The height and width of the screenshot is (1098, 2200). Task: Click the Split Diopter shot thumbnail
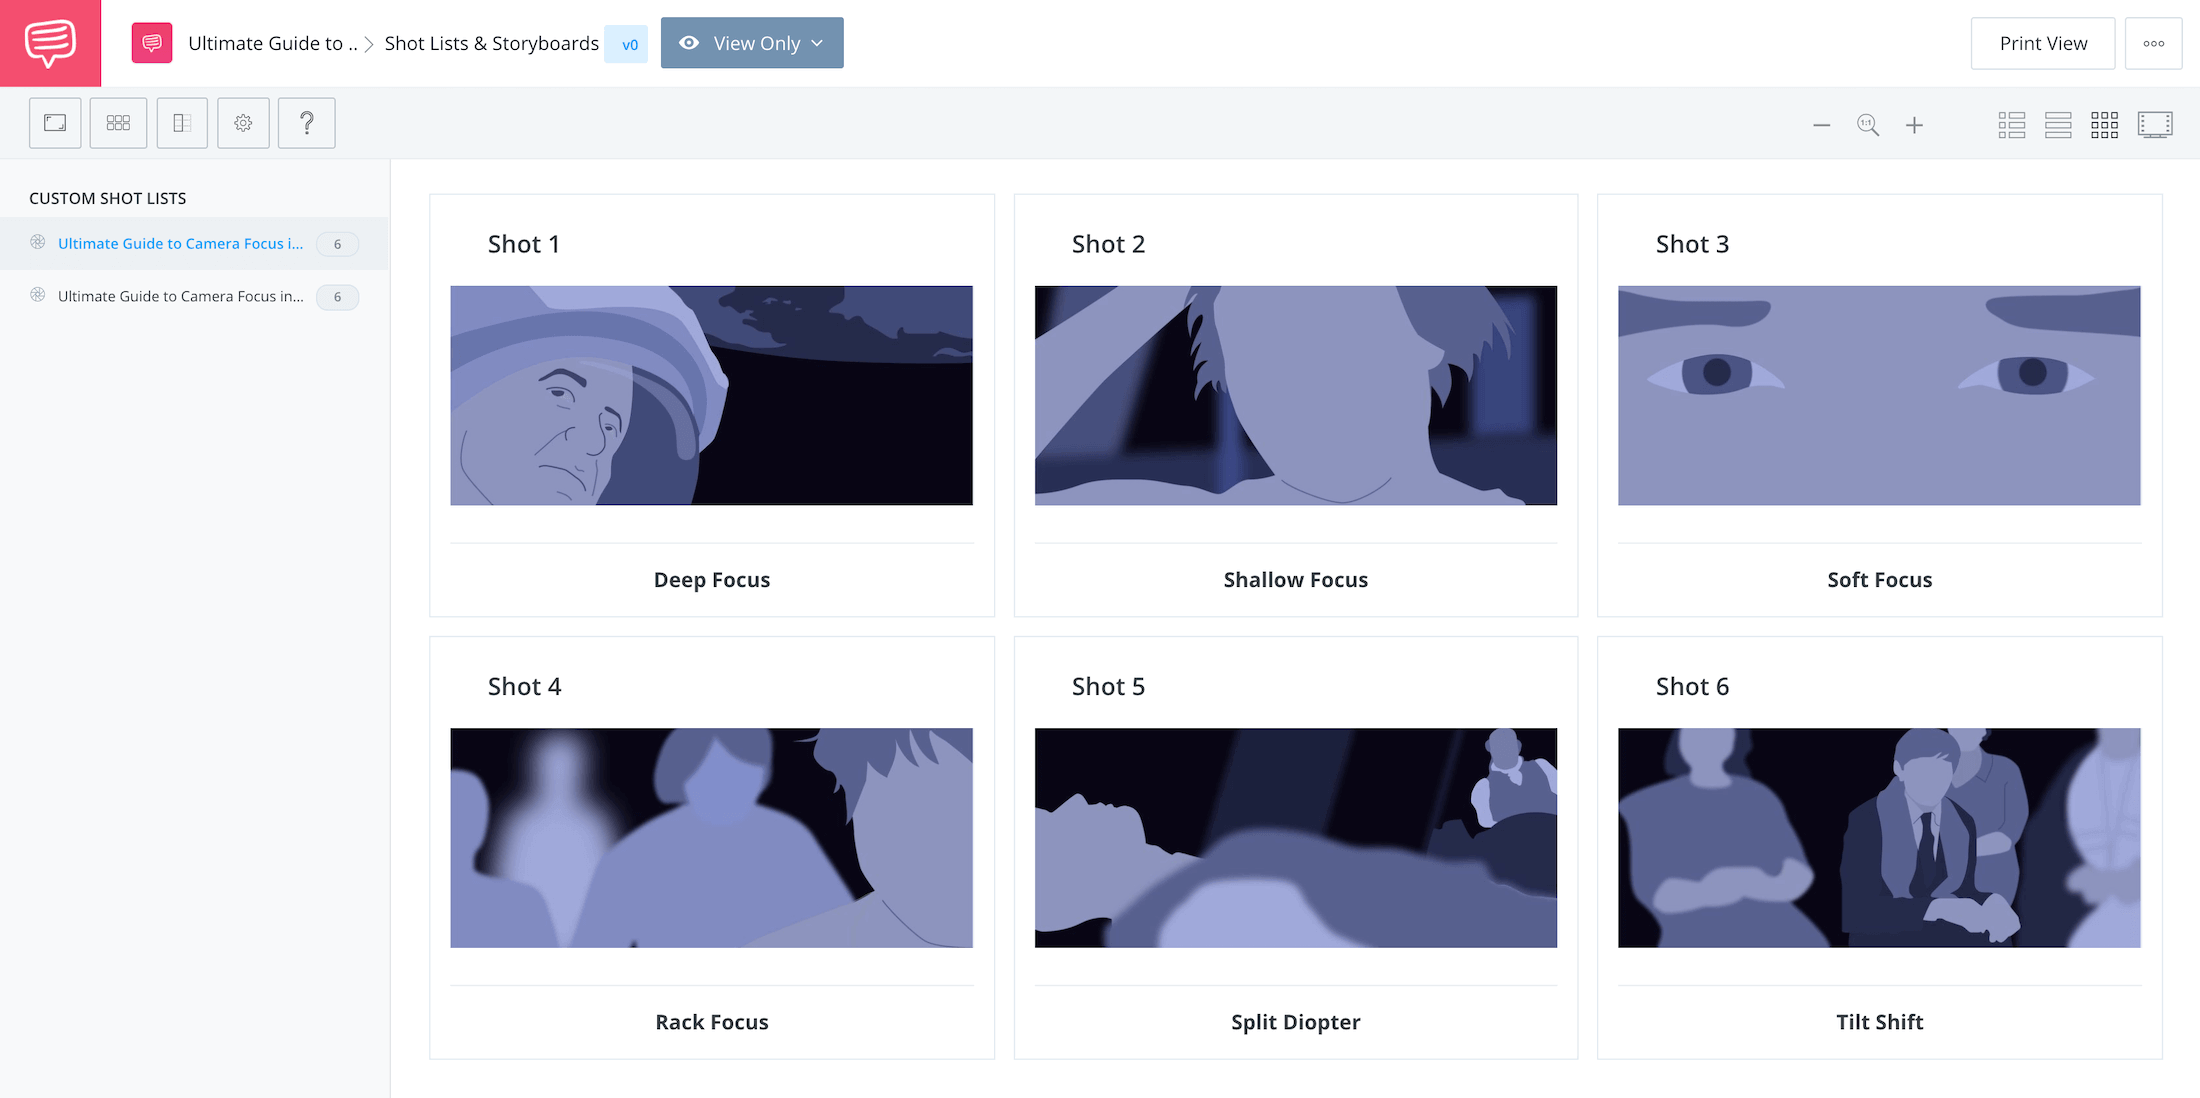pyautogui.click(x=1294, y=837)
